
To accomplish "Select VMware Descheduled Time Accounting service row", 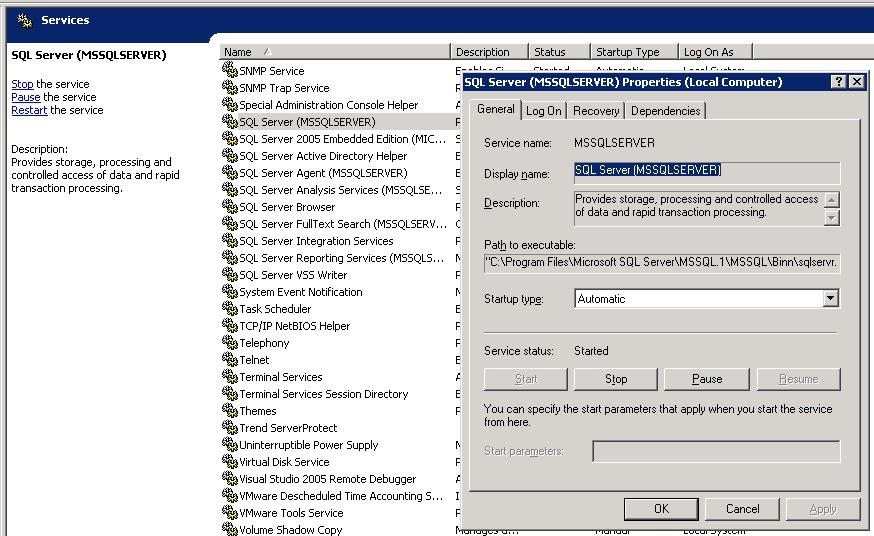I will click(x=341, y=496).
